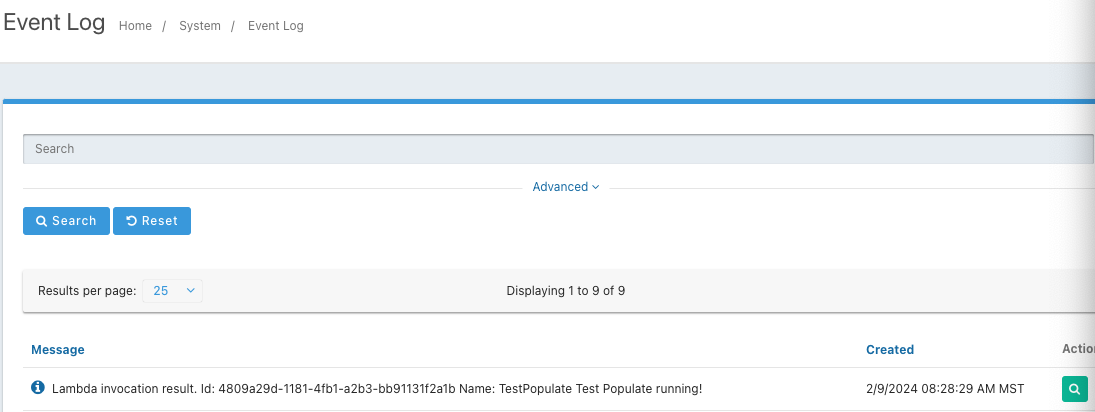
Task: Click the Actions column header
Action: pyautogui.click(x=1078, y=349)
